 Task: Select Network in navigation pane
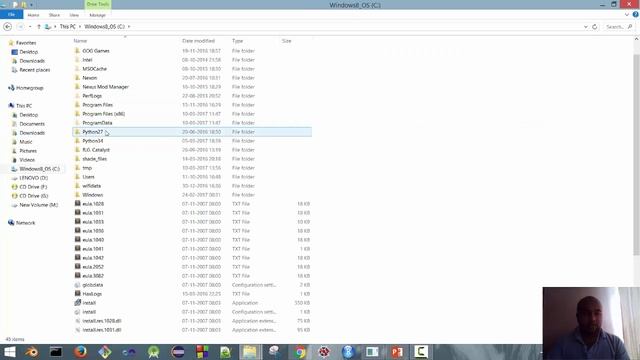coord(25,223)
